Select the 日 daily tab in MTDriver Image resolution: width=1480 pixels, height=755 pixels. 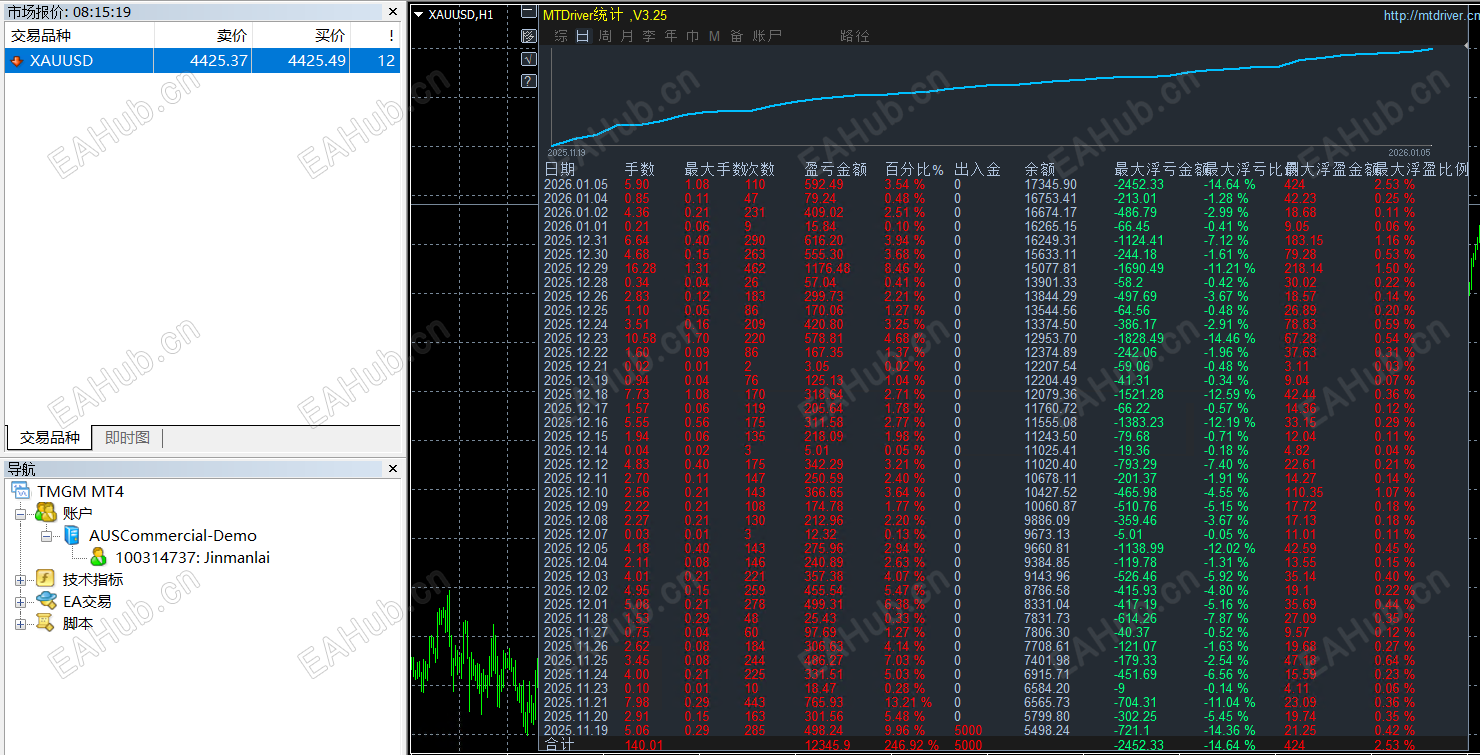coord(583,36)
